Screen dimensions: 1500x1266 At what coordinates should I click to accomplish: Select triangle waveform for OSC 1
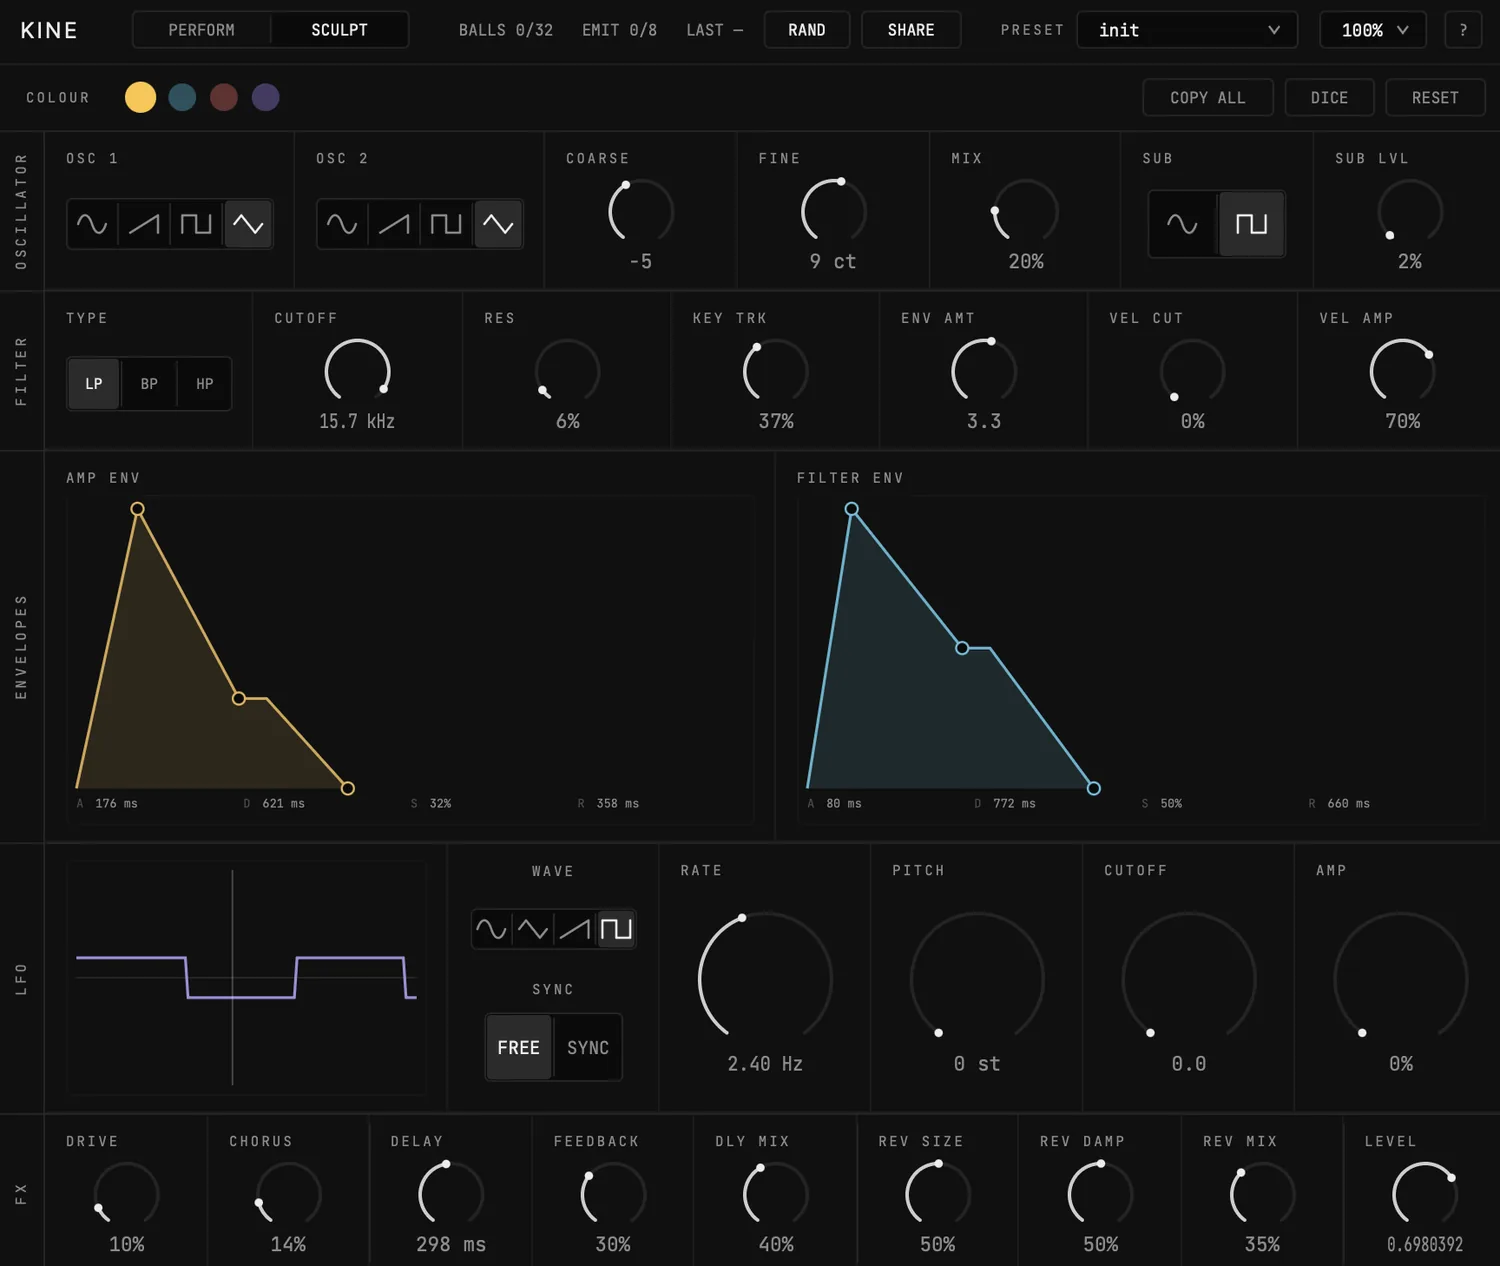coord(248,224)
